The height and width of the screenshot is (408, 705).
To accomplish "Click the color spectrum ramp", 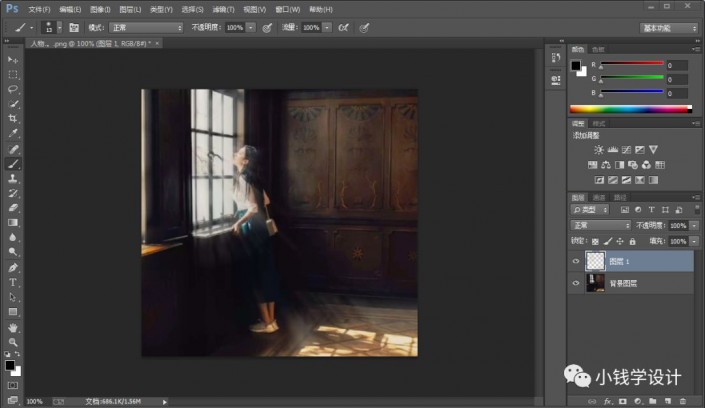I will click(x=629, y=109).
